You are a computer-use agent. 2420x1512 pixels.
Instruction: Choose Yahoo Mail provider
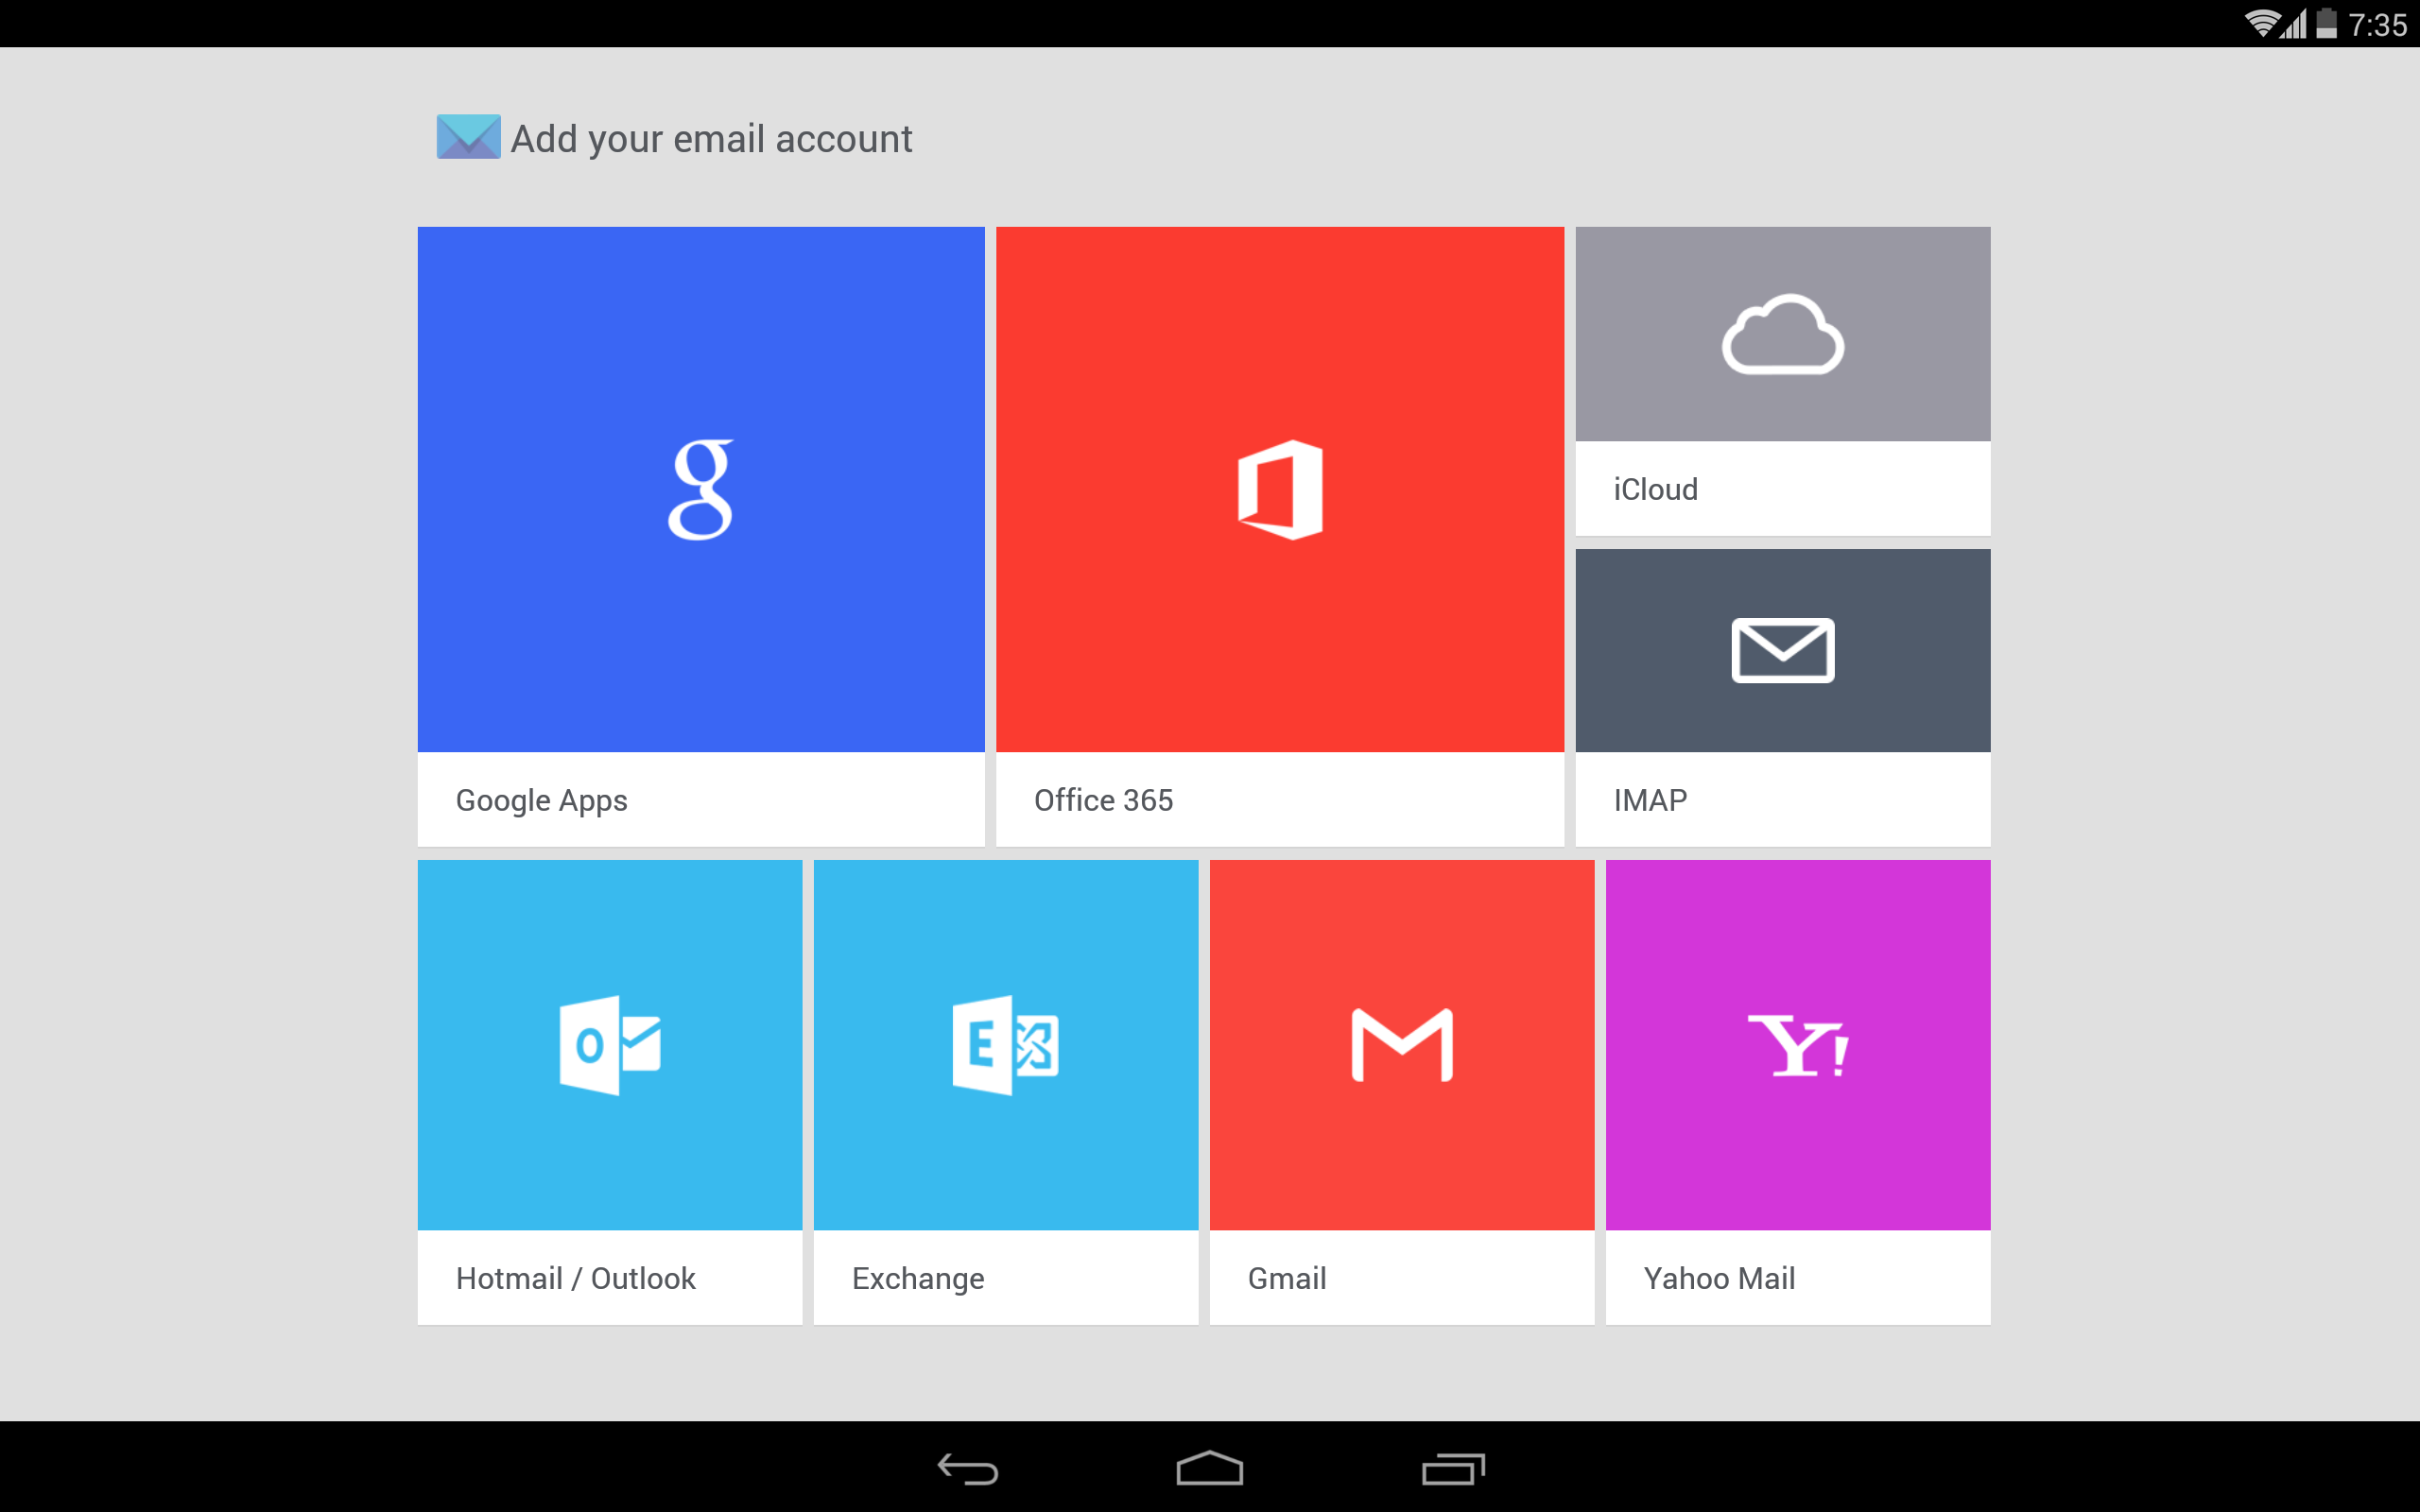tap(1797, 1090)
